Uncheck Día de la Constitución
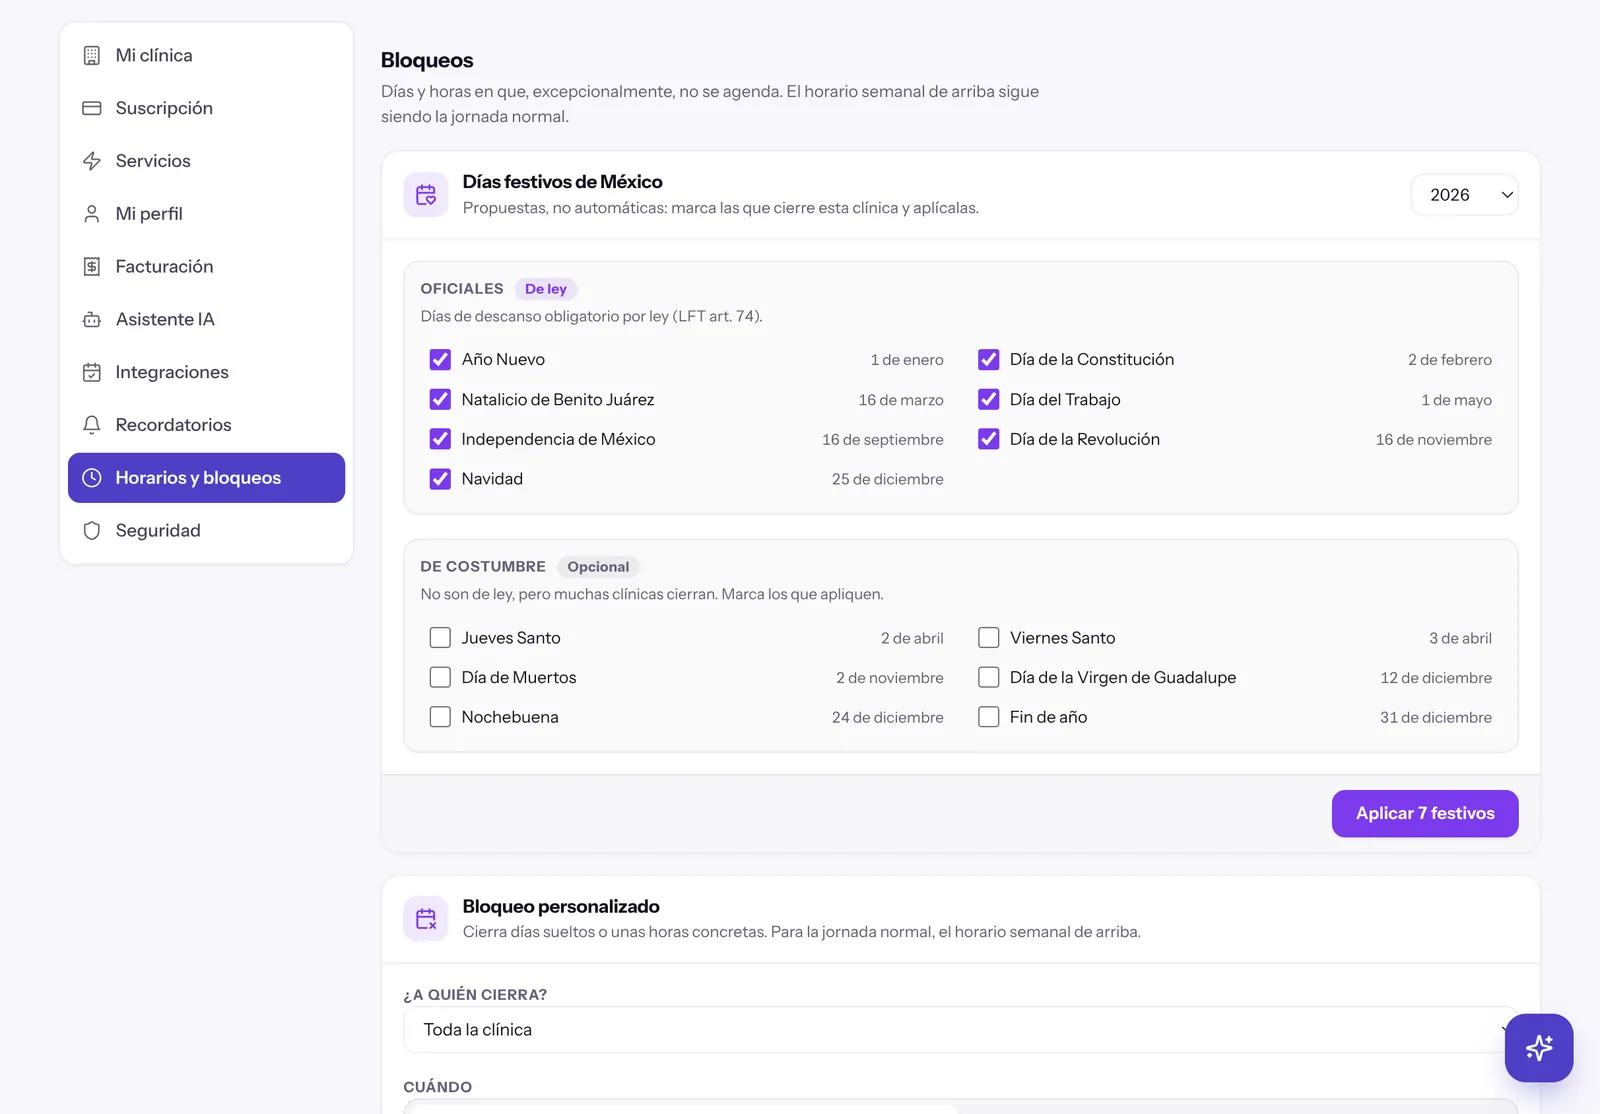 click(x=989, y=359)
